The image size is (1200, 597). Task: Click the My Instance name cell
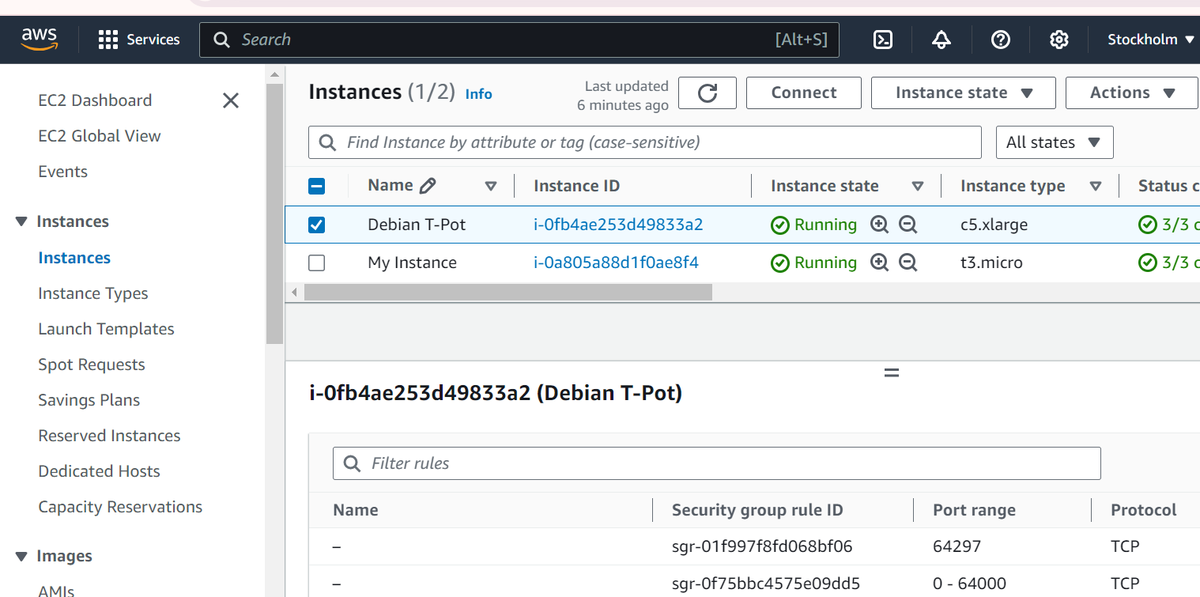pyautogui.click(x=412, y=263)
